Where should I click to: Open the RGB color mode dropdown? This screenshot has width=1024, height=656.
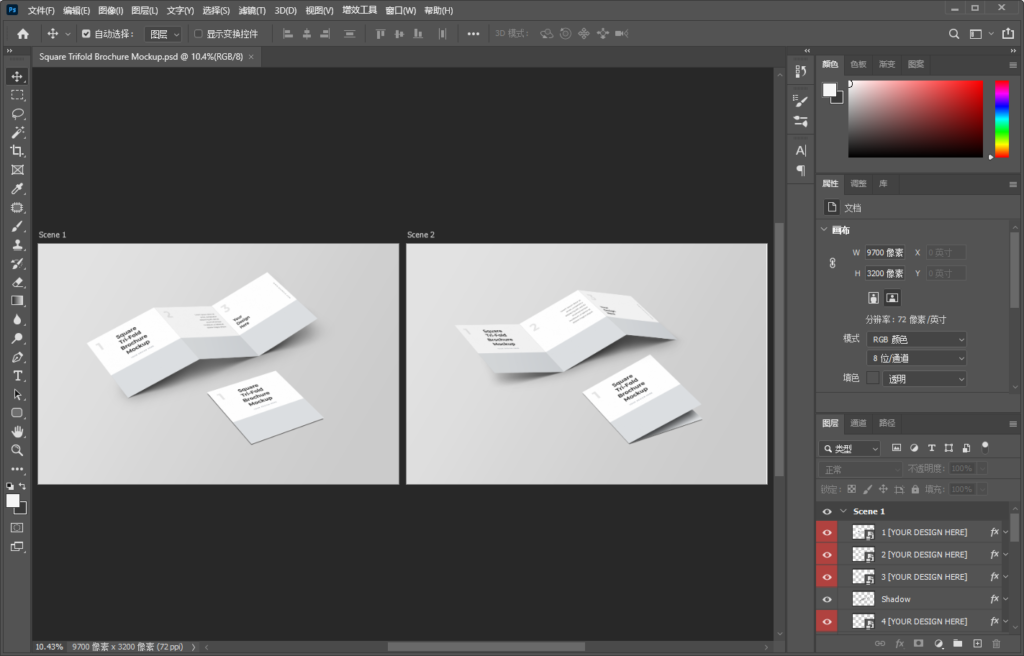917,339
